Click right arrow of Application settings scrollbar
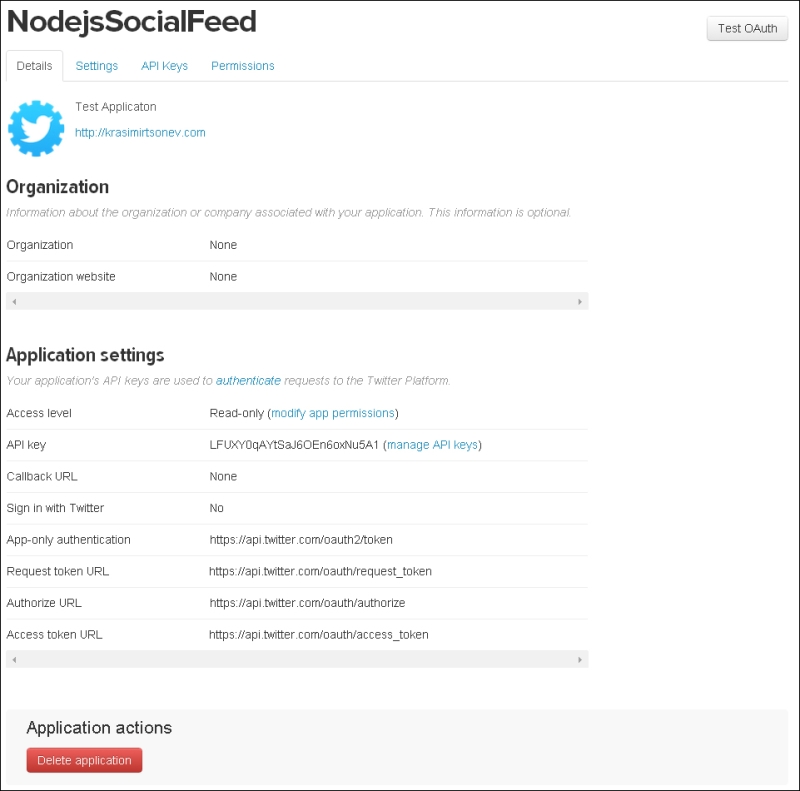 coord(580,659)
